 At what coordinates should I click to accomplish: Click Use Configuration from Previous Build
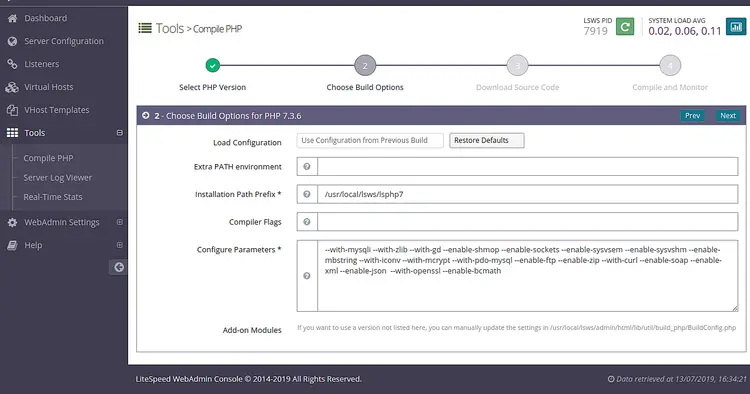pyautogui.click(x=370, y=140)
